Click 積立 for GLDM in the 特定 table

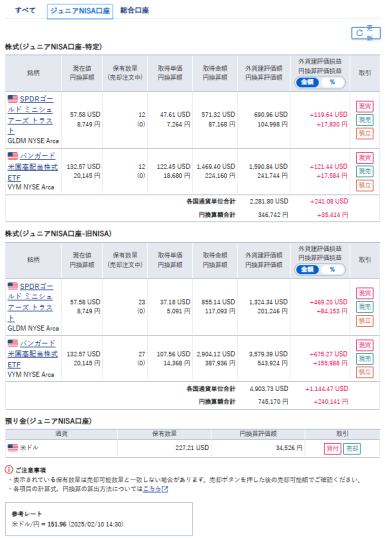tap(364, 133)
